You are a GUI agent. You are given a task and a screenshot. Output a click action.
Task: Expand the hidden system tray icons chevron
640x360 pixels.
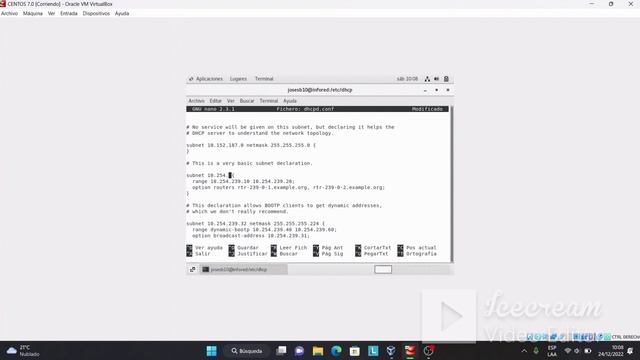[524, 351]
